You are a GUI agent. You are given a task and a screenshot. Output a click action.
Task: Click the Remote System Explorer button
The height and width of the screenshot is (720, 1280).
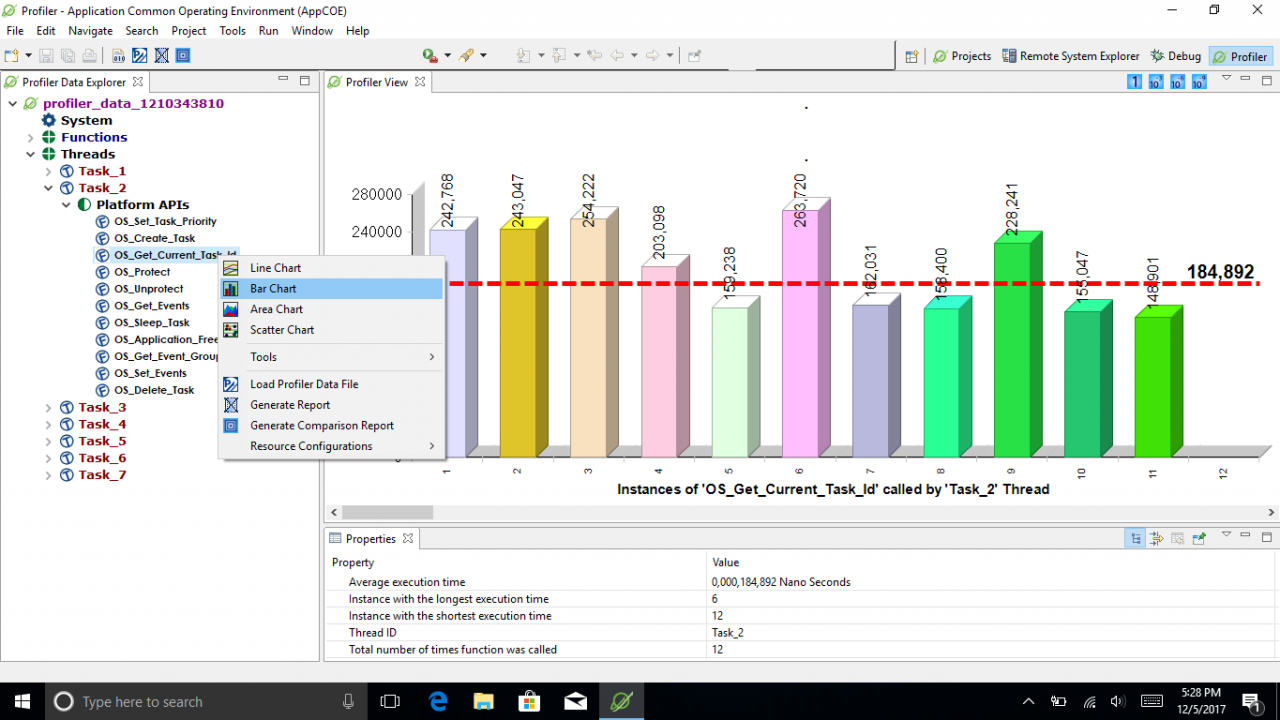tap(1071, 56)
